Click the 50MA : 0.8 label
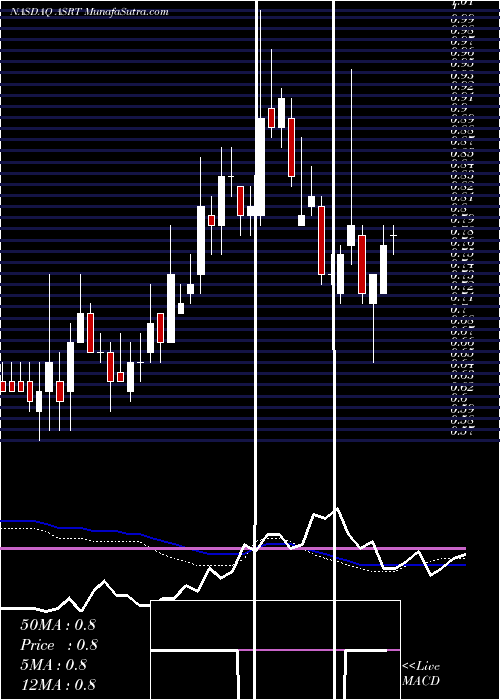The width and height of the screenshot is (500, 700). tap(58, 624)
